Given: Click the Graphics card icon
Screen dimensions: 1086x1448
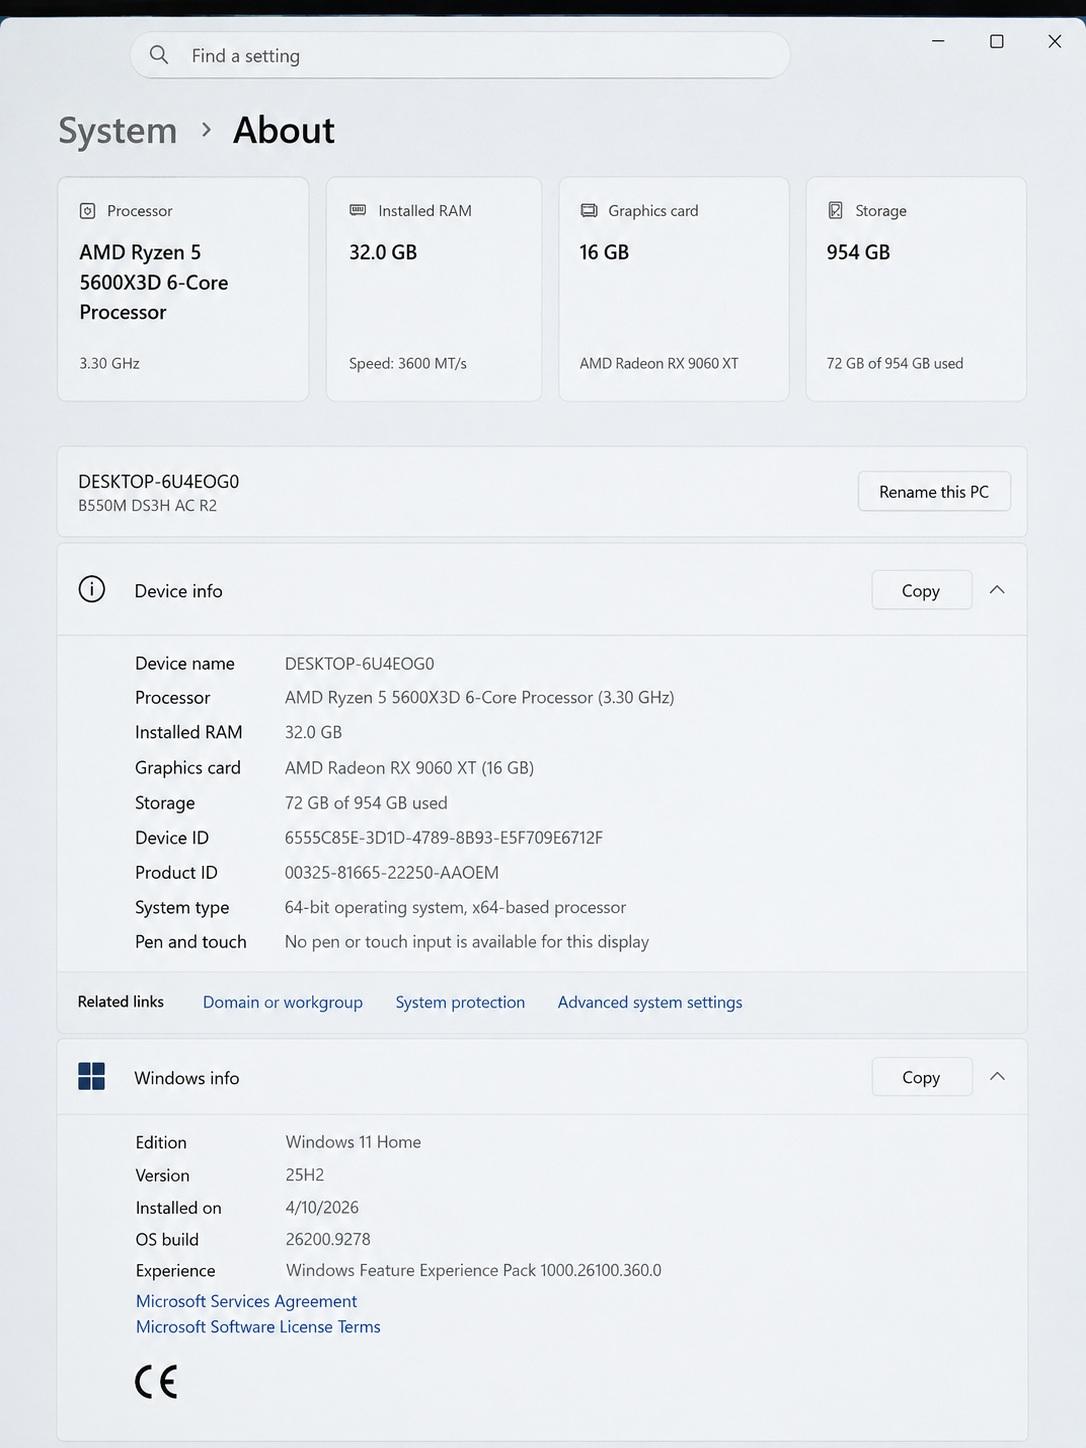Looking at the screenshot, I should tap(589, 210).
